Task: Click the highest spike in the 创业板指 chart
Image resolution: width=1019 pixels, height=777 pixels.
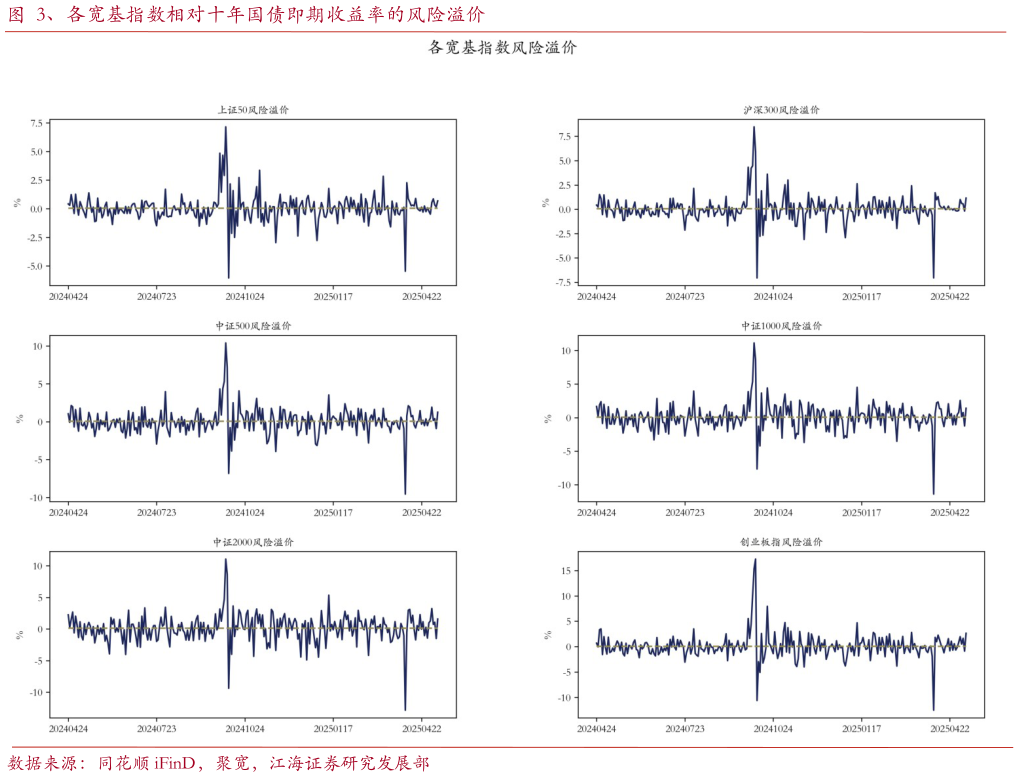Action: click(755, 559)
